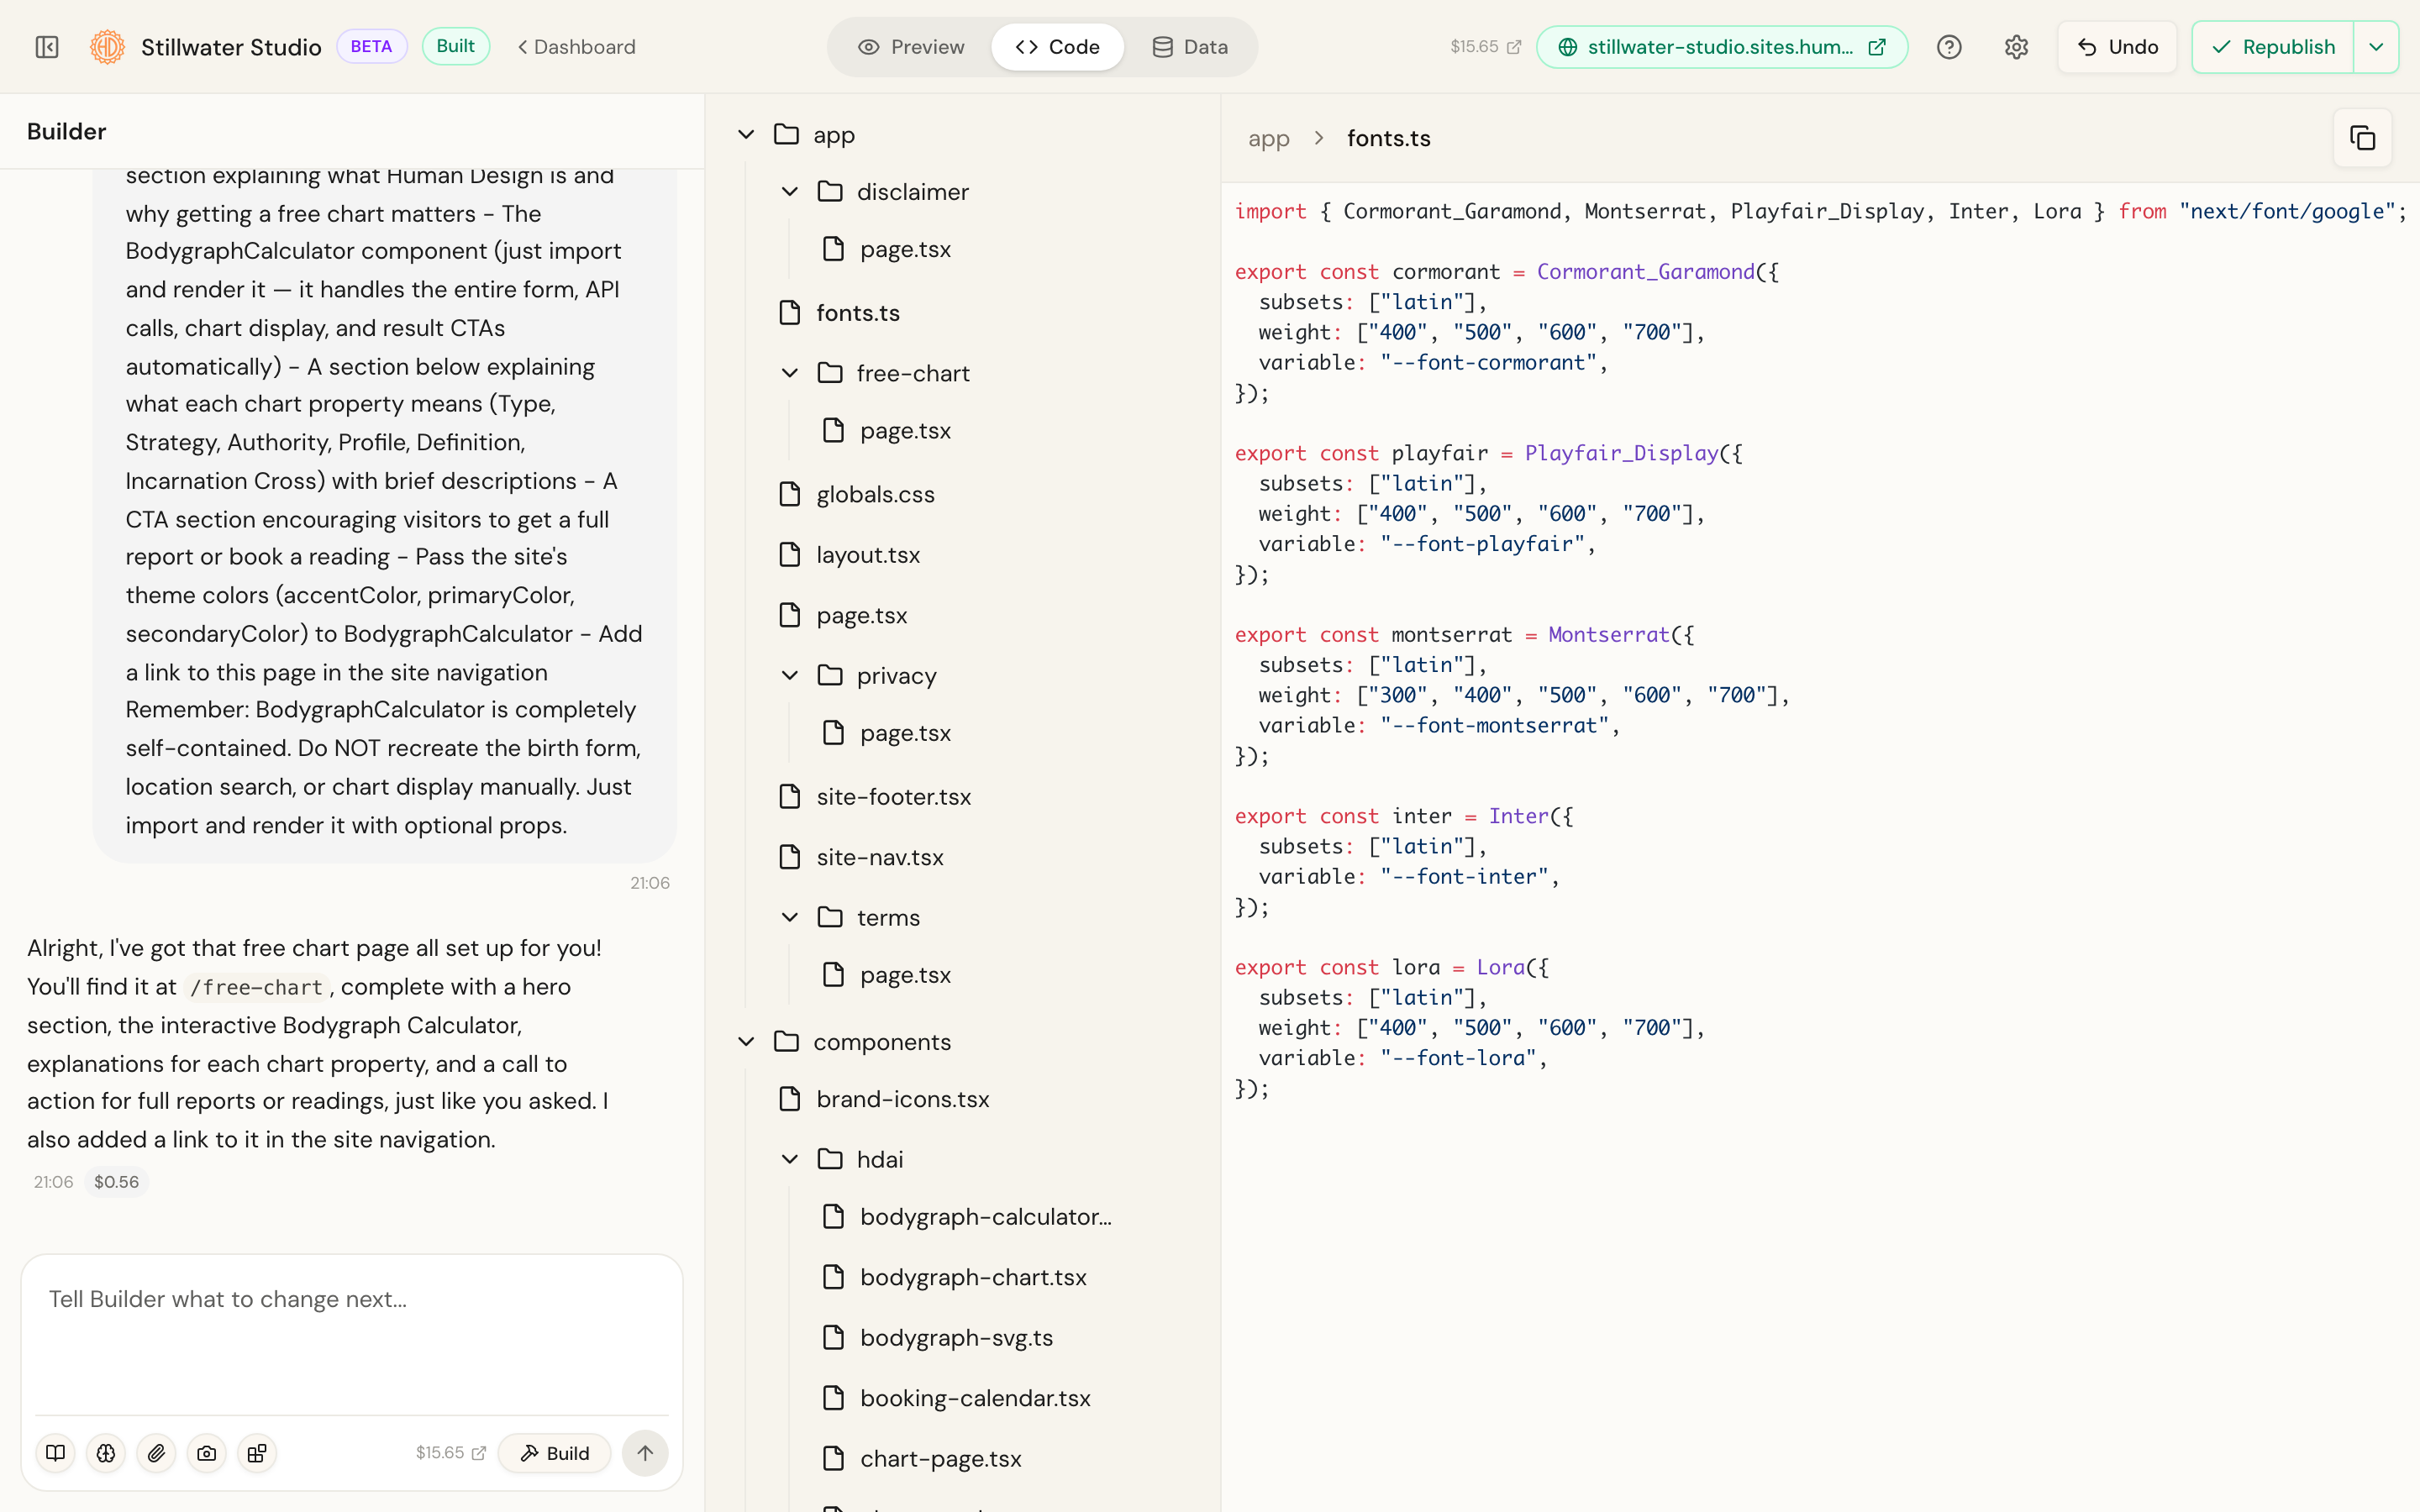The height and width of the screenshot is (1512, 2420).
Task: Switch to the Preview tab
Action: click(911, 47)
